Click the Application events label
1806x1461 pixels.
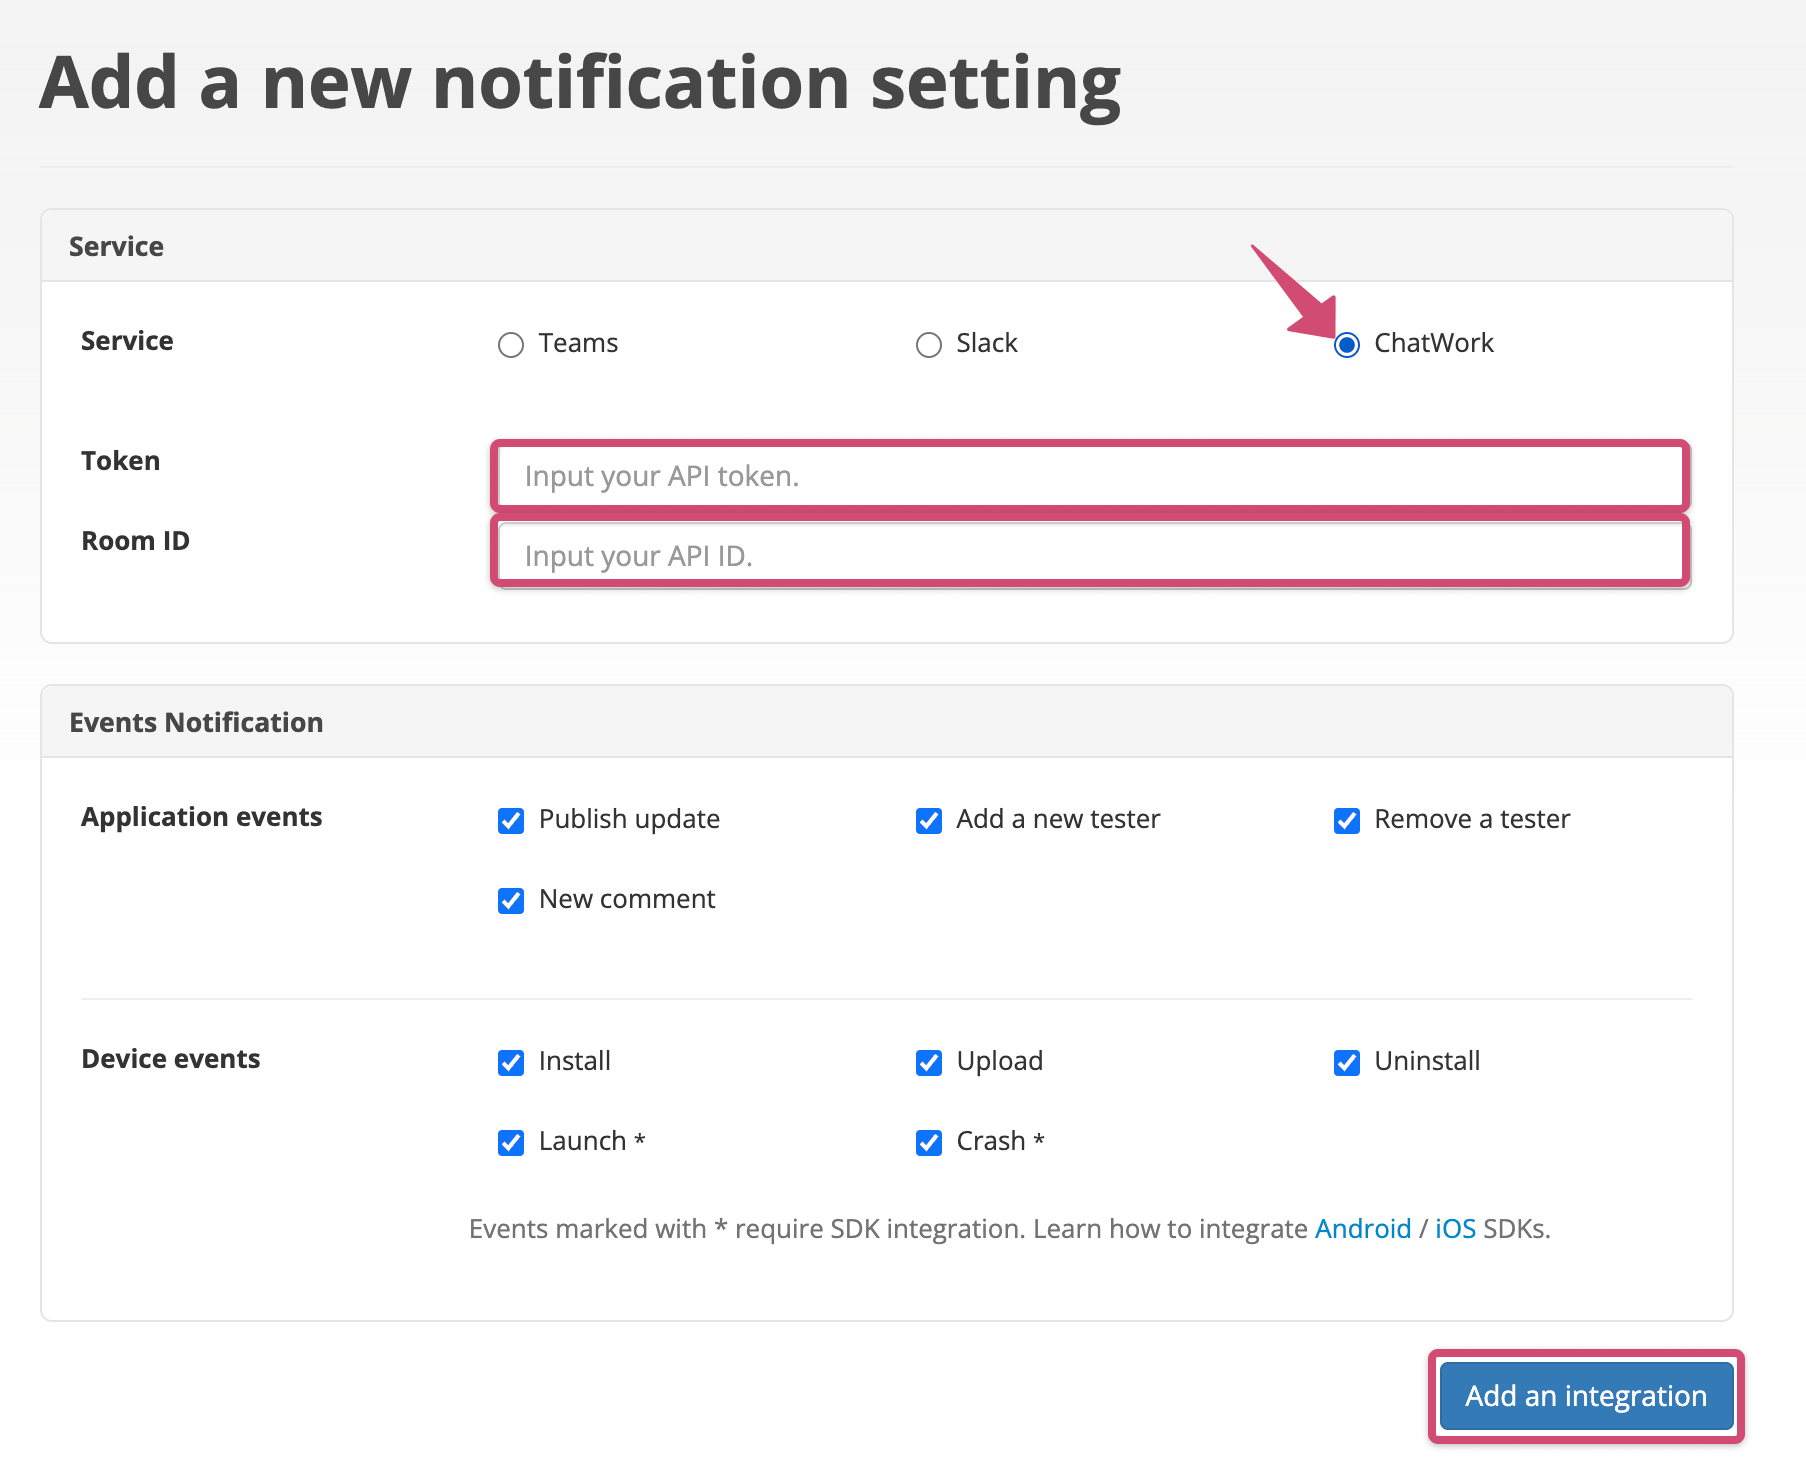pyautogui.click(x=201, y=817)
